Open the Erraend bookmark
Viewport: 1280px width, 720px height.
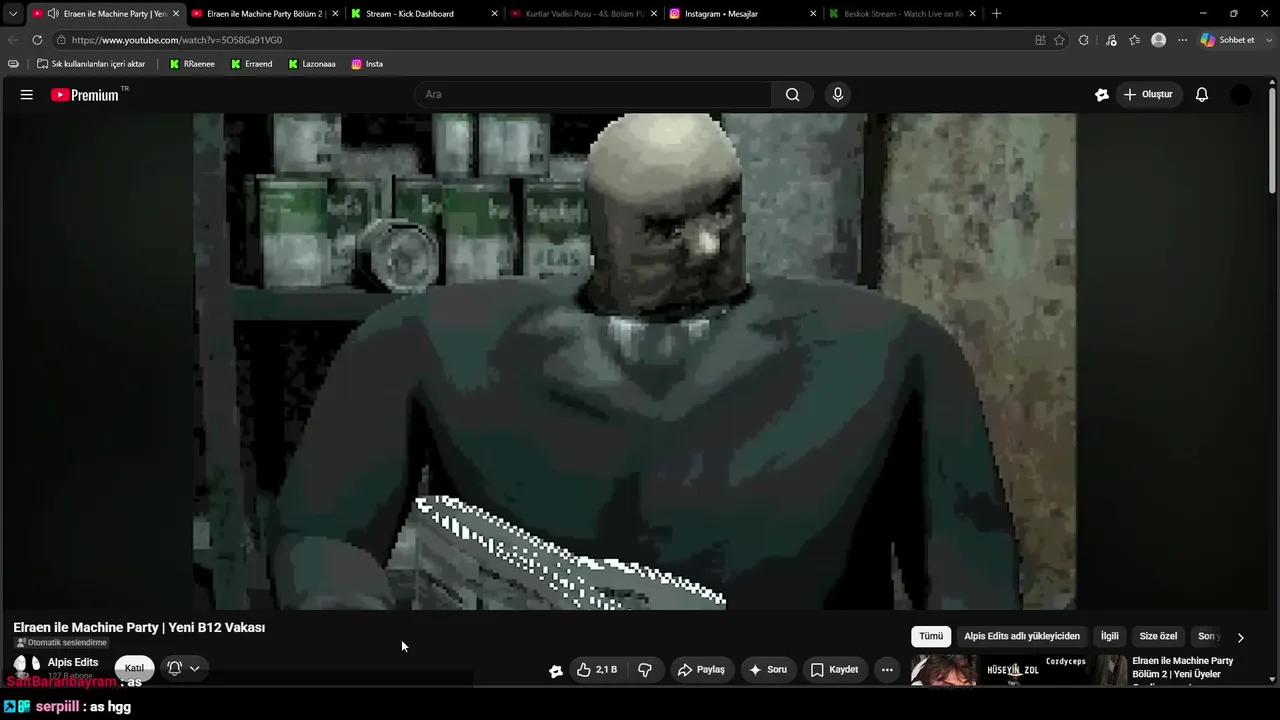[x=251, y=64]
